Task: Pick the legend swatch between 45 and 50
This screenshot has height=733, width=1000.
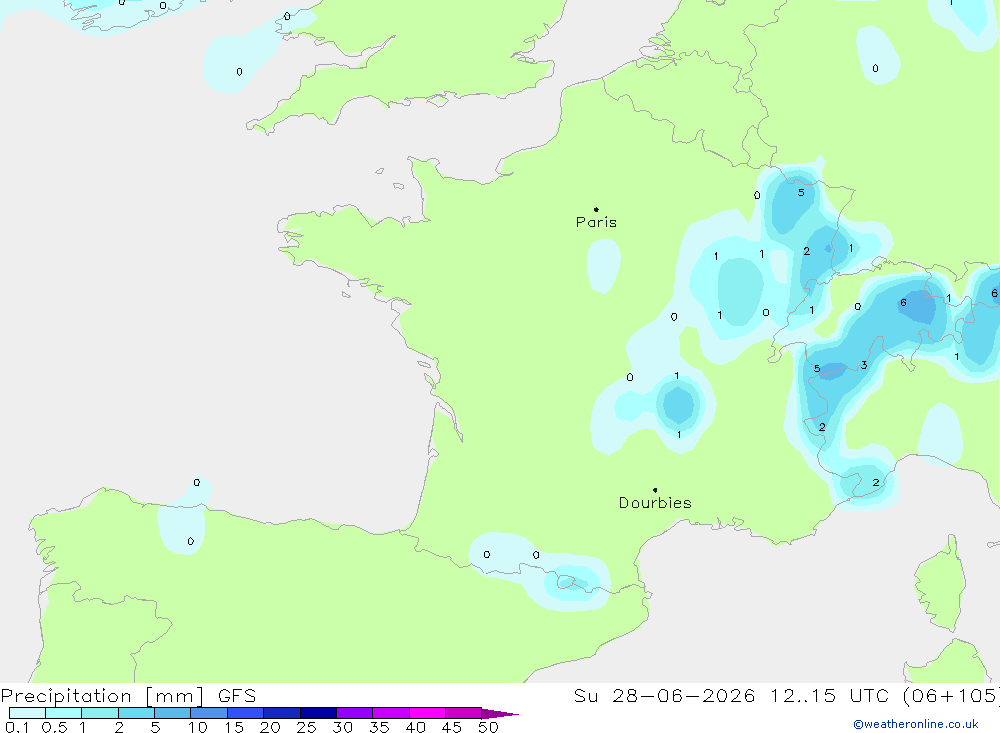Action: click(464, 713)
